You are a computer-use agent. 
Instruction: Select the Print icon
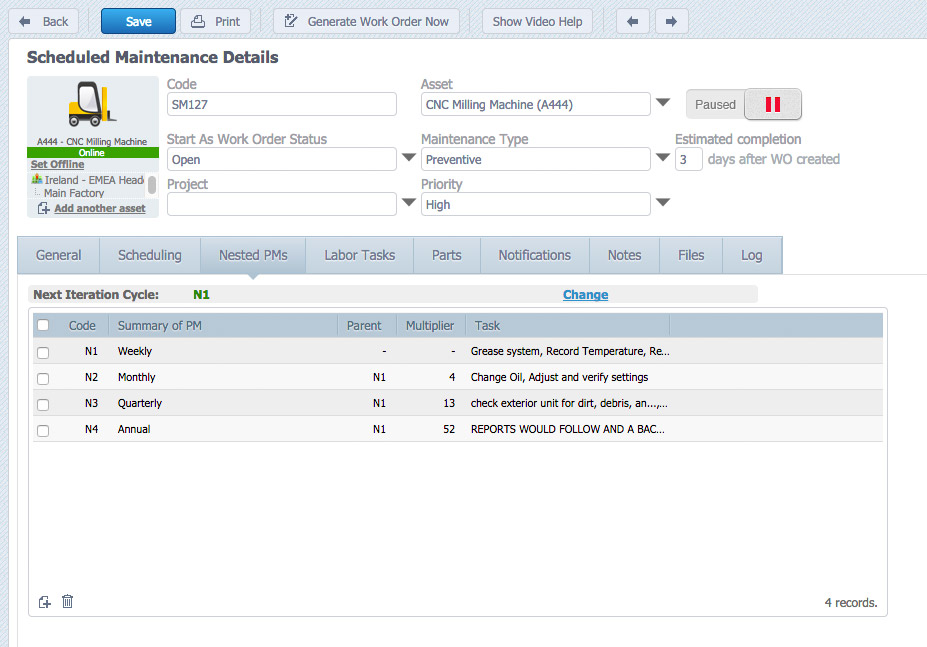click(x=199, y=21)
